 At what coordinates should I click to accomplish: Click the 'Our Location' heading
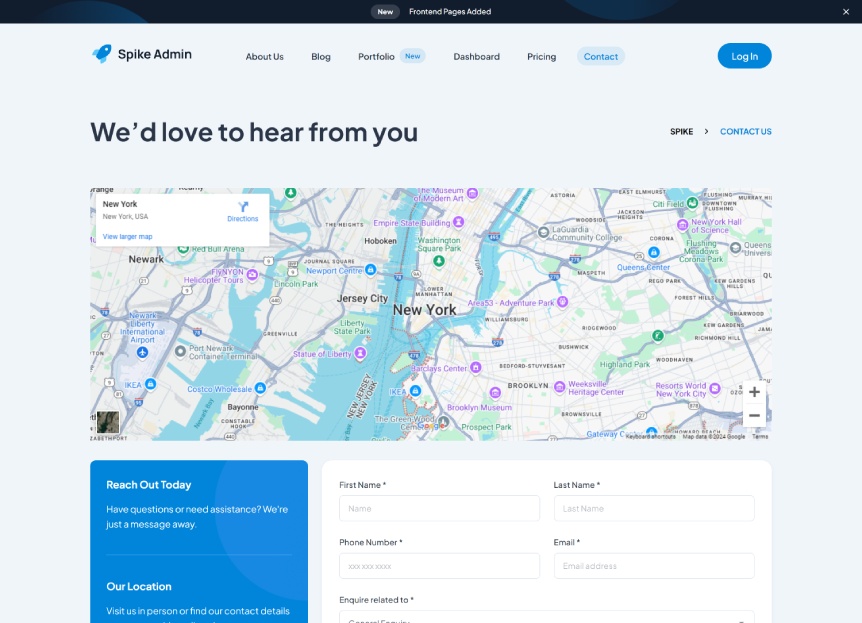[139, 586]
